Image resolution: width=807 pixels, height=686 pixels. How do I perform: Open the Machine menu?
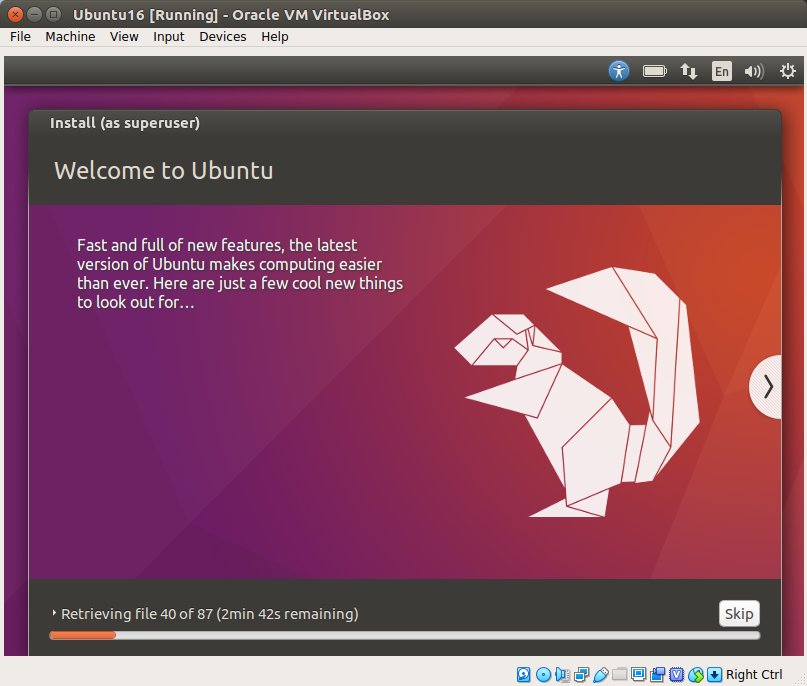(x=70, y=37)
